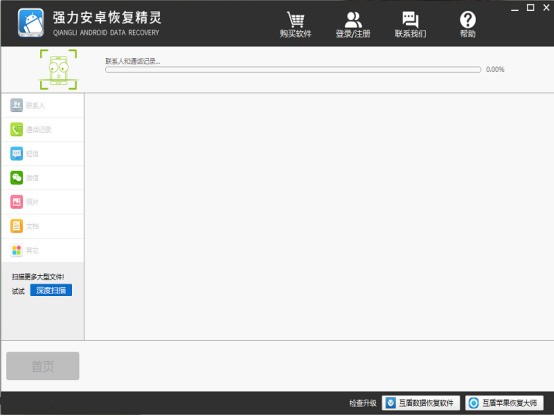Open the 购买软件 shopping cart icon
Image resolution: width=554 pixels, height=416 pixels.
(295, 19)
